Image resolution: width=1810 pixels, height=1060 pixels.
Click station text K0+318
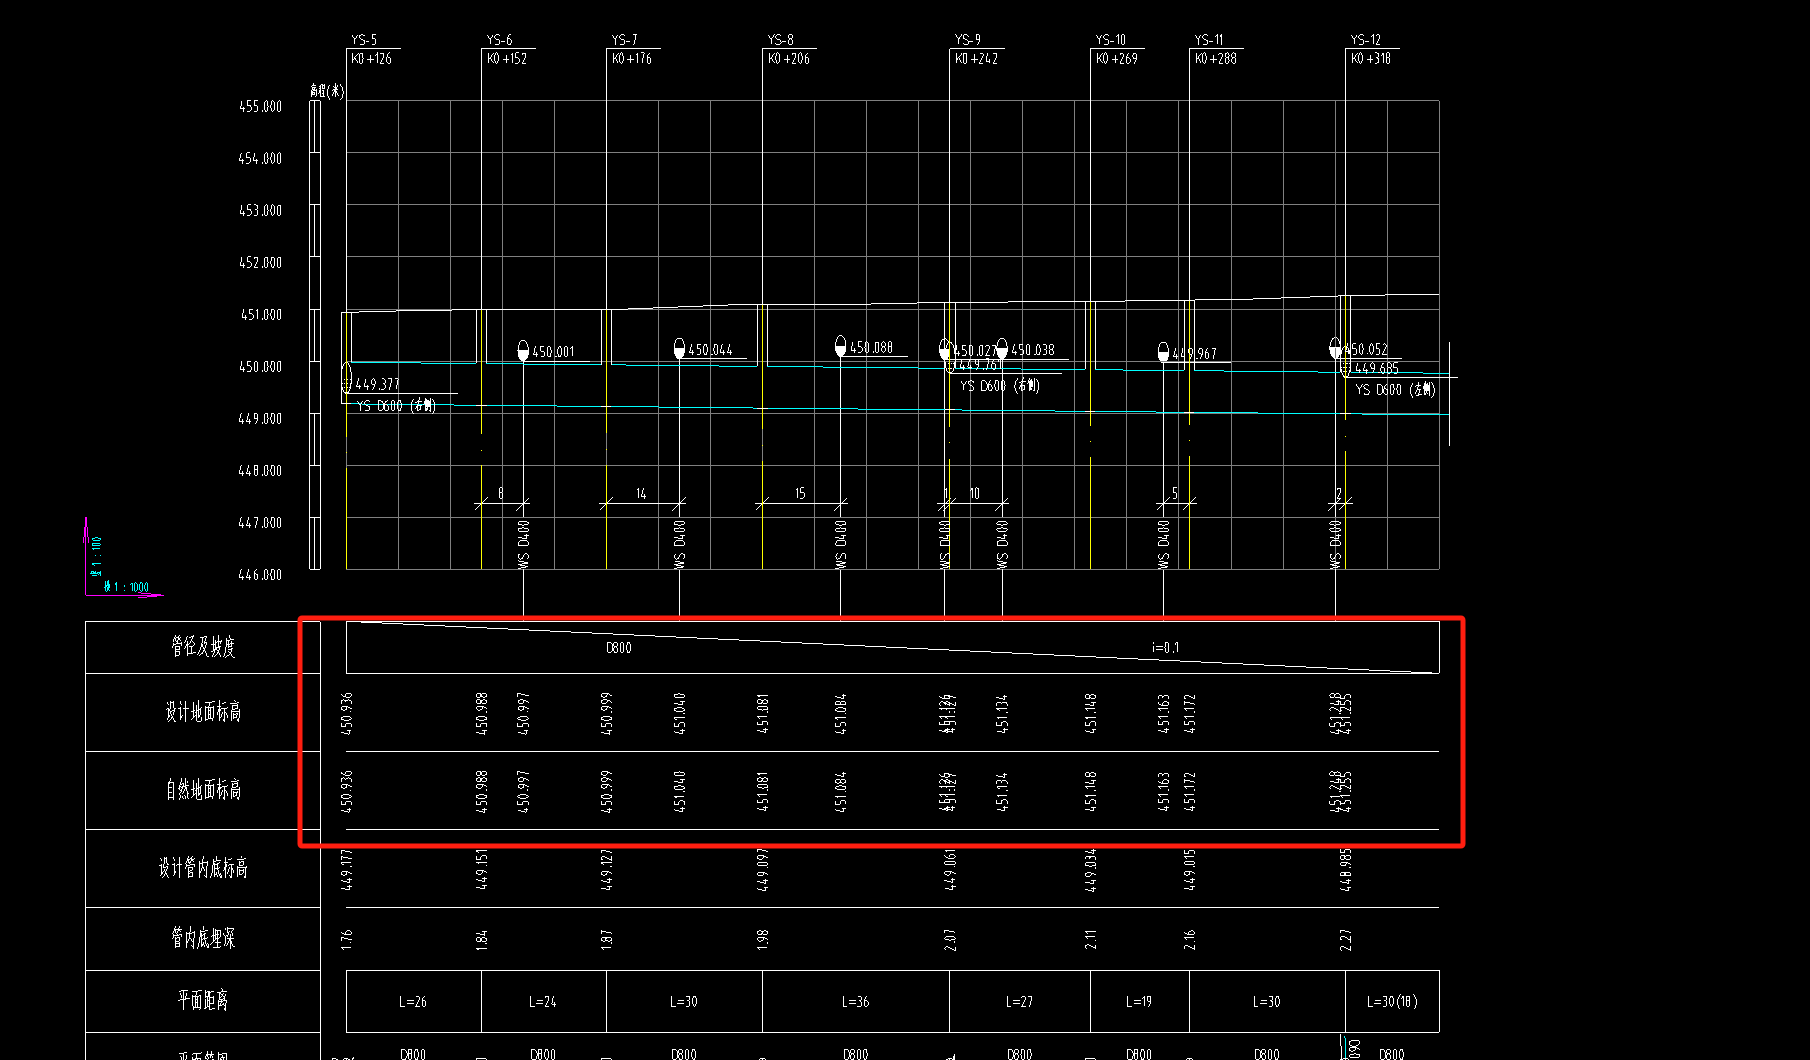coord(1370,59)
